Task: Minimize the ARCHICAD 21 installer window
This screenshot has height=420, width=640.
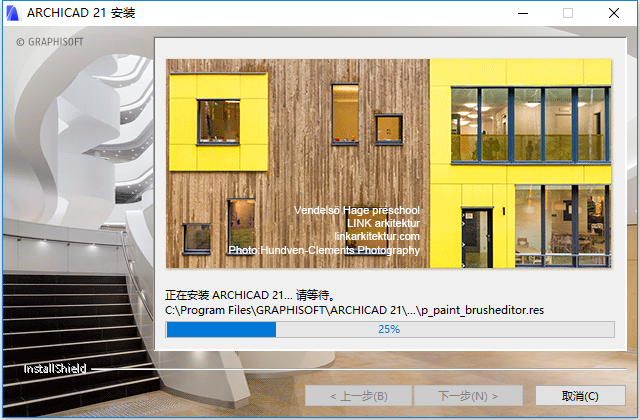Action: click(x=523, y=13)
